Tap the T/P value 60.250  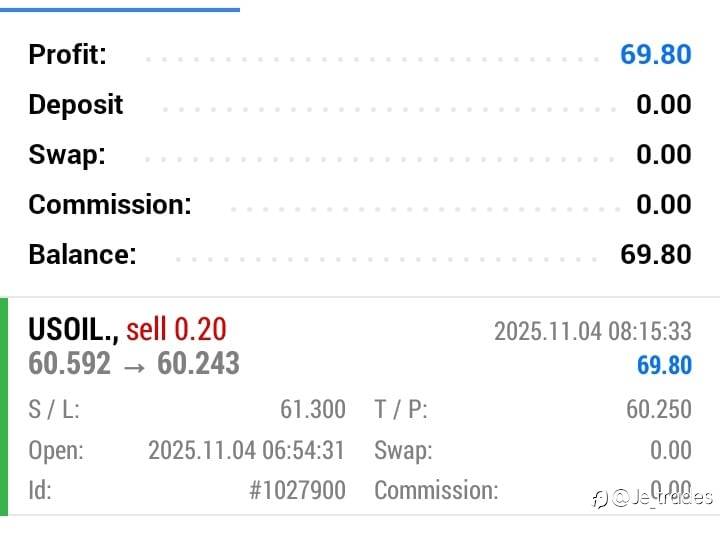658,409
